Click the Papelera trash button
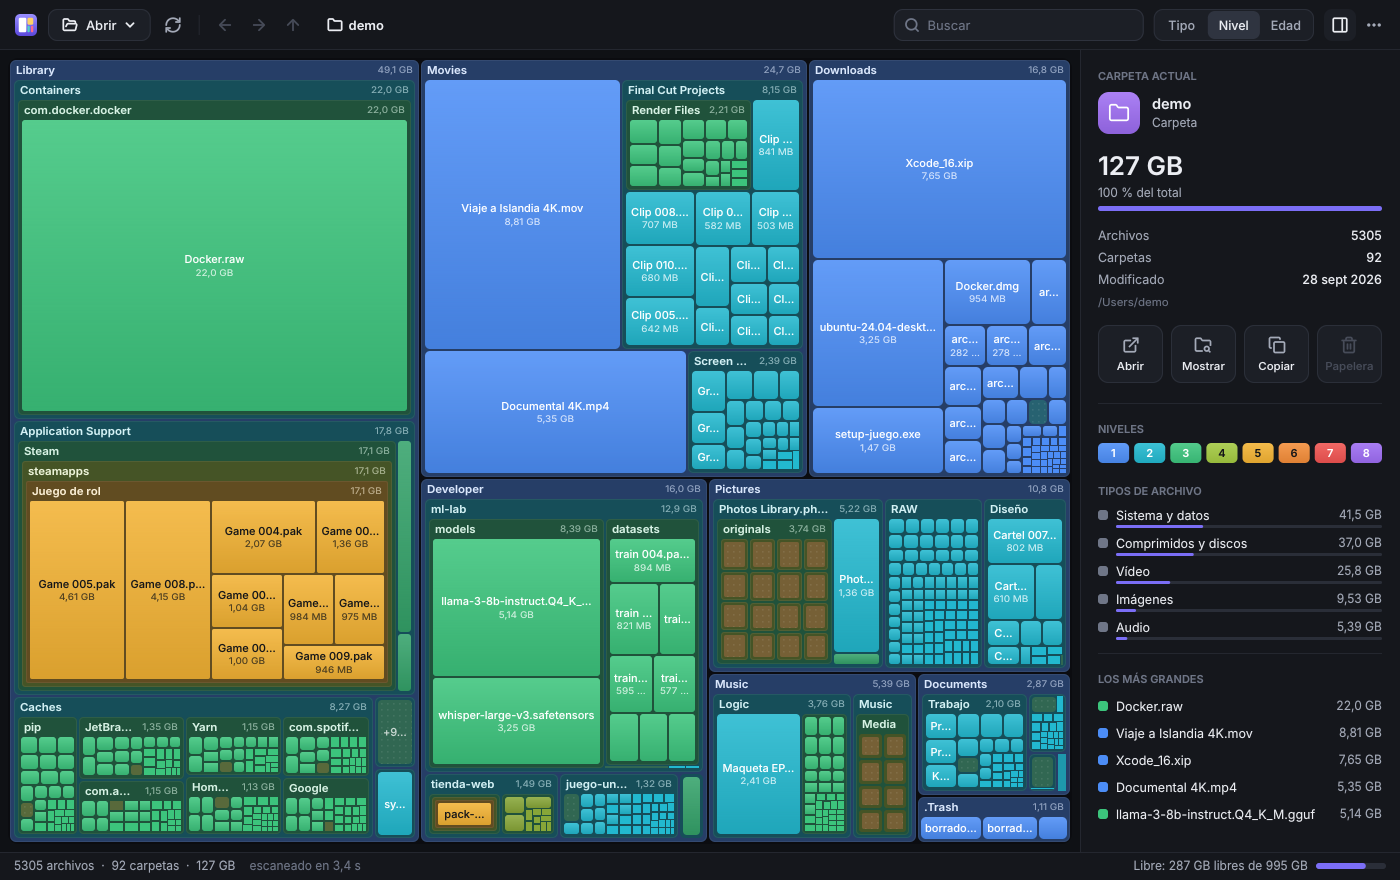 pos(1349,354)
